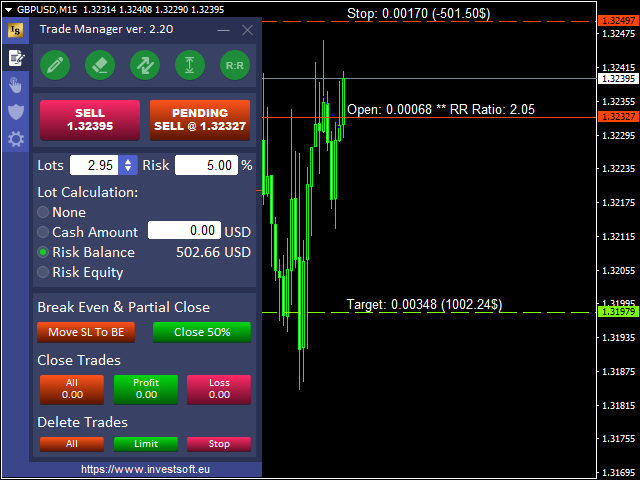Click the green eraser clear-lines icon
640x480 pixels.
click(x=99, y=66)
